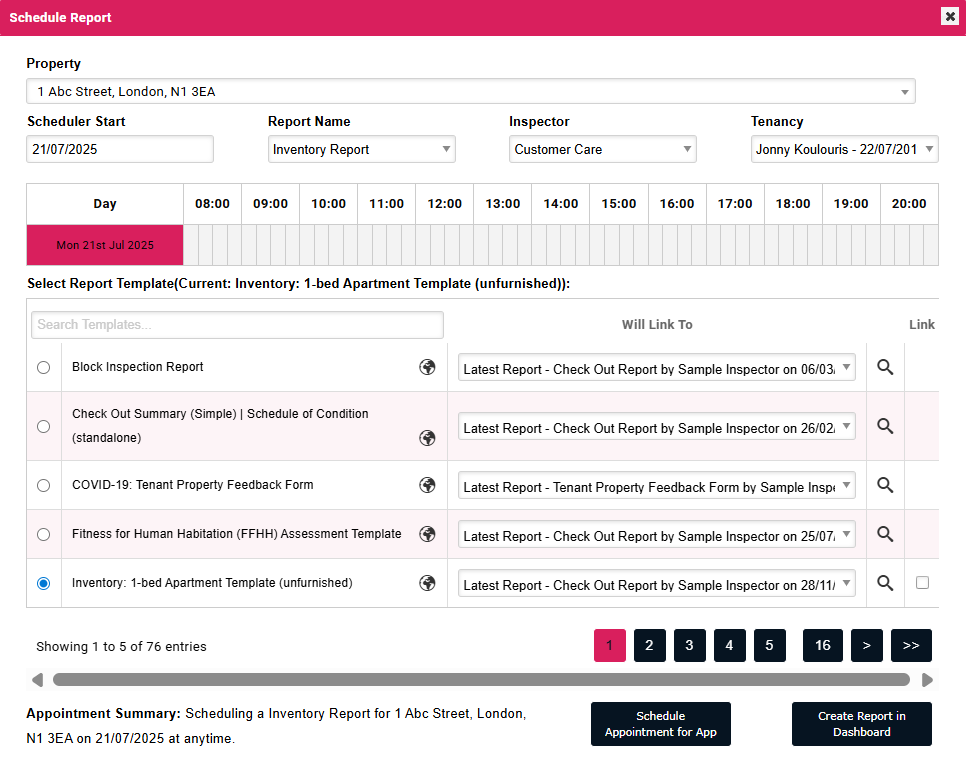Go to page 2 of templates
Image resolution: width=966 pixels, height=784 pixels.
pos(649,646)
